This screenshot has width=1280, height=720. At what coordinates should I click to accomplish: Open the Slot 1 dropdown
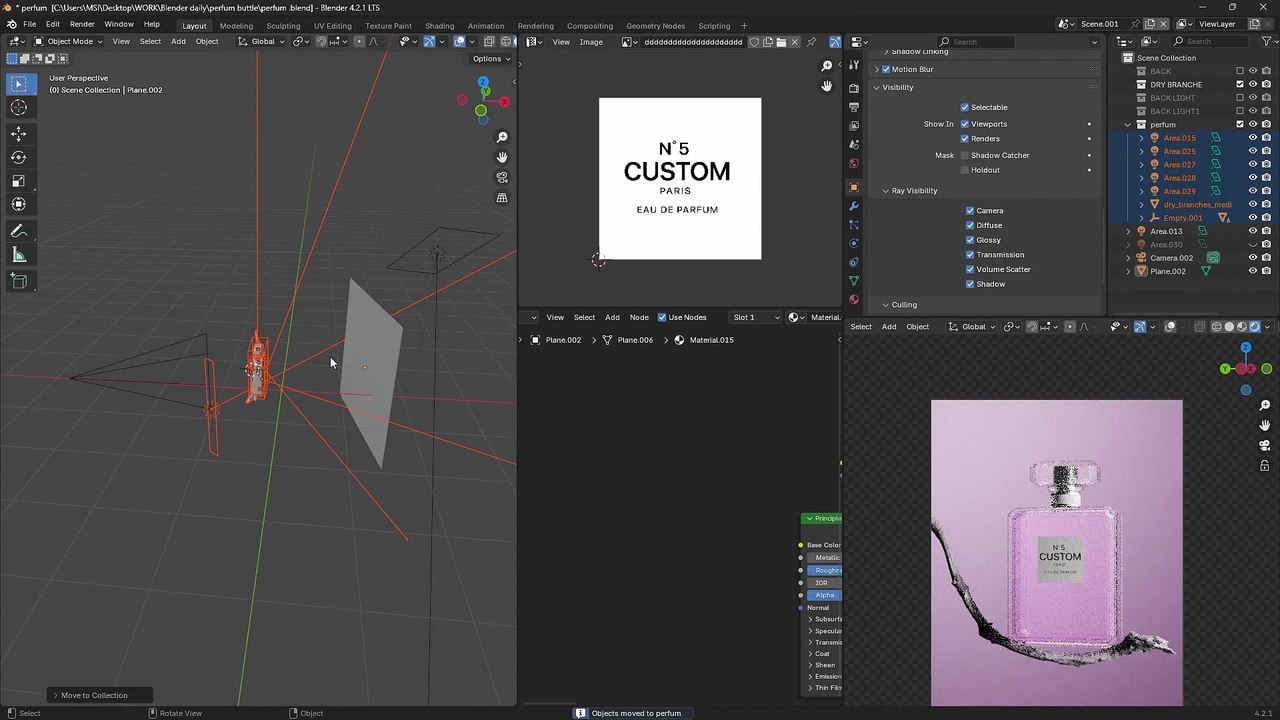point(756,317)
